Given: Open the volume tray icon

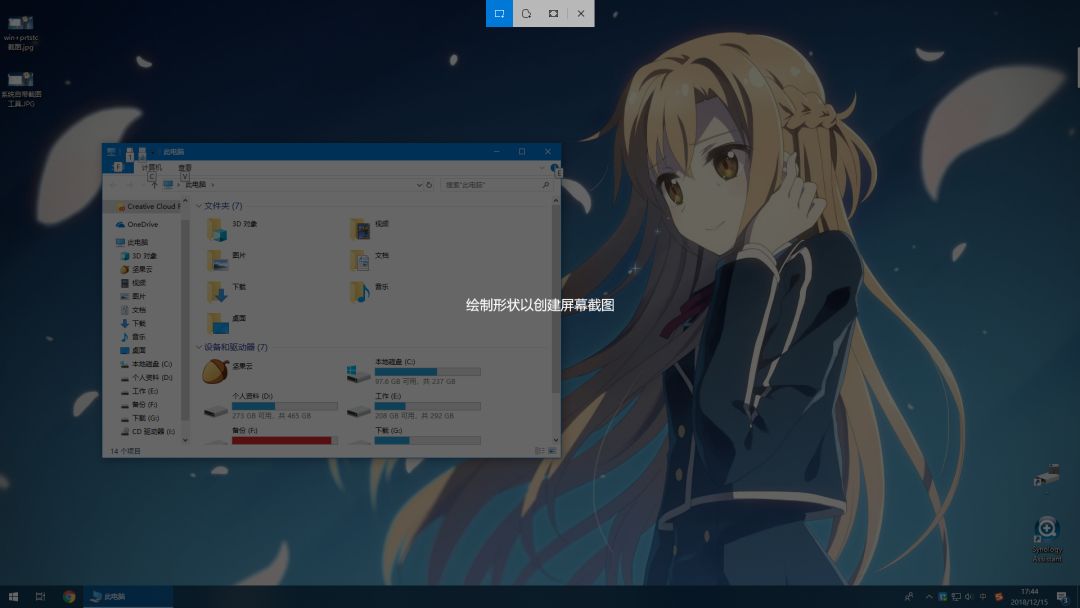Looking at the screenshot, I should [x=969, y=596].
